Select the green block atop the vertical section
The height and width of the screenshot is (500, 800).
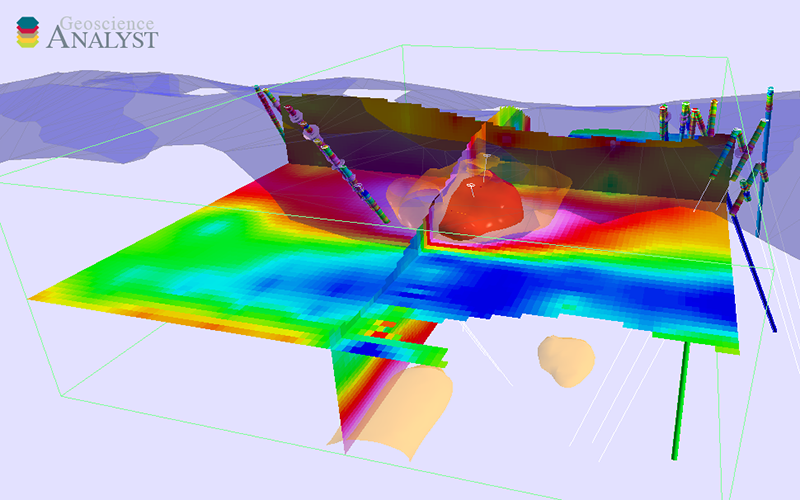click(x=512, y=118)
